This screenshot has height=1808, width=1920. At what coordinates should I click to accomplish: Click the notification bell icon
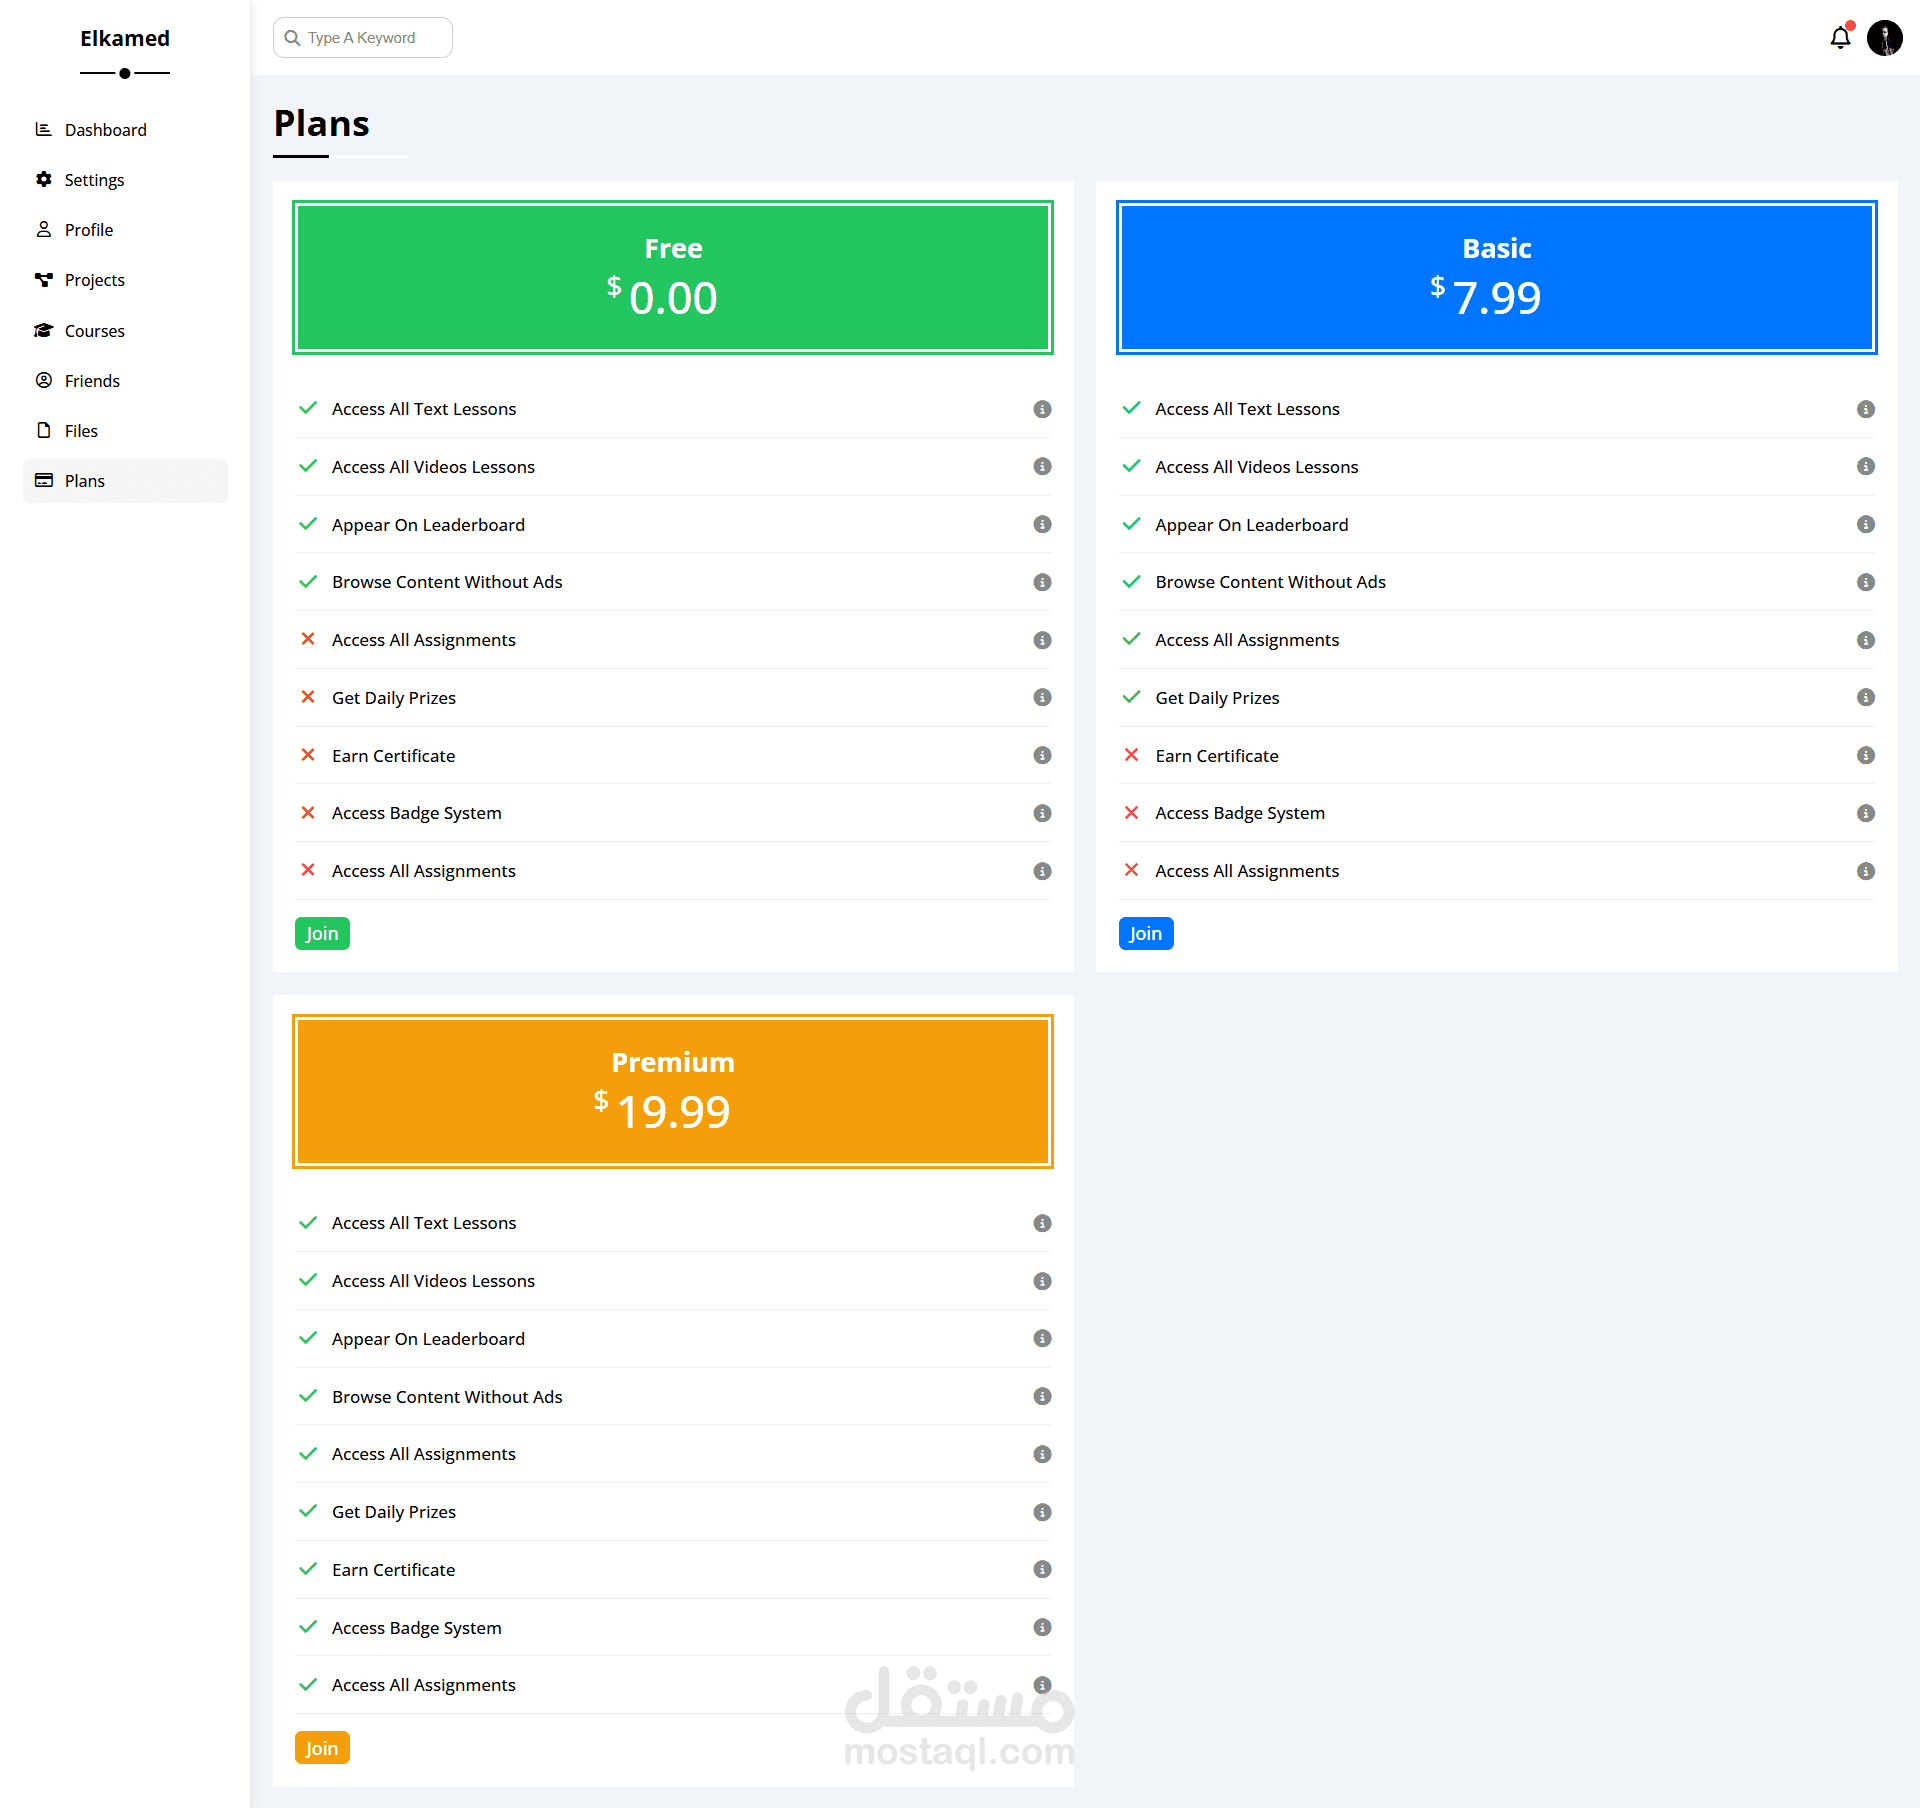click(1840, 38)
